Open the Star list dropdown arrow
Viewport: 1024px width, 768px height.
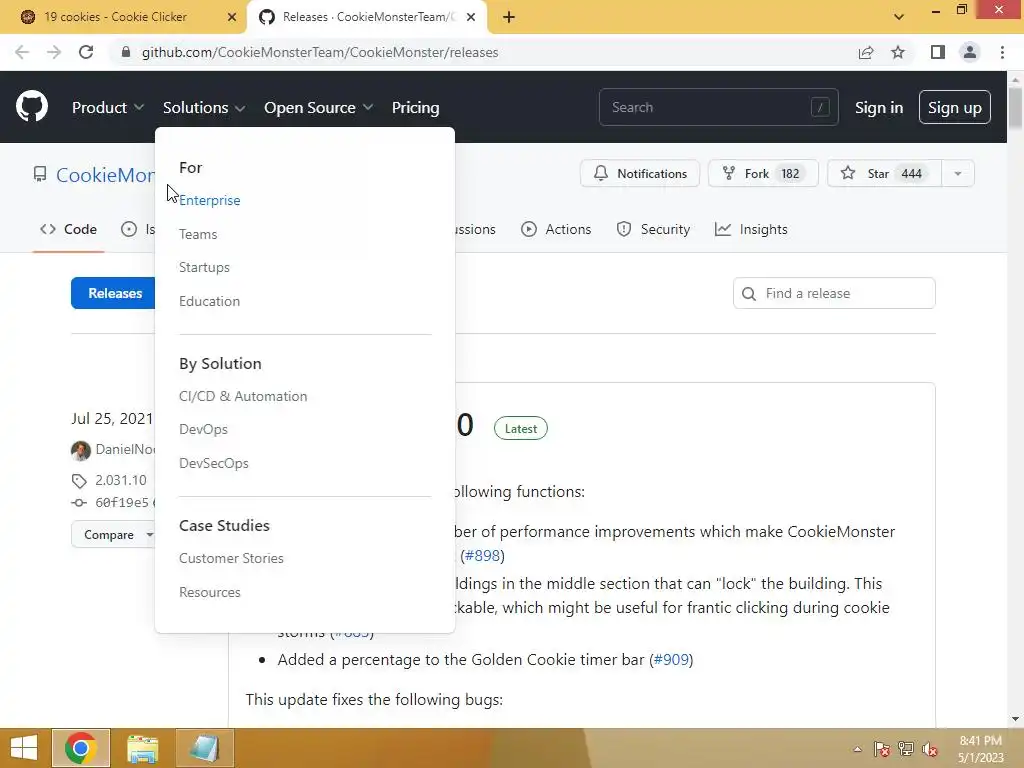click(x=958, y=174)
